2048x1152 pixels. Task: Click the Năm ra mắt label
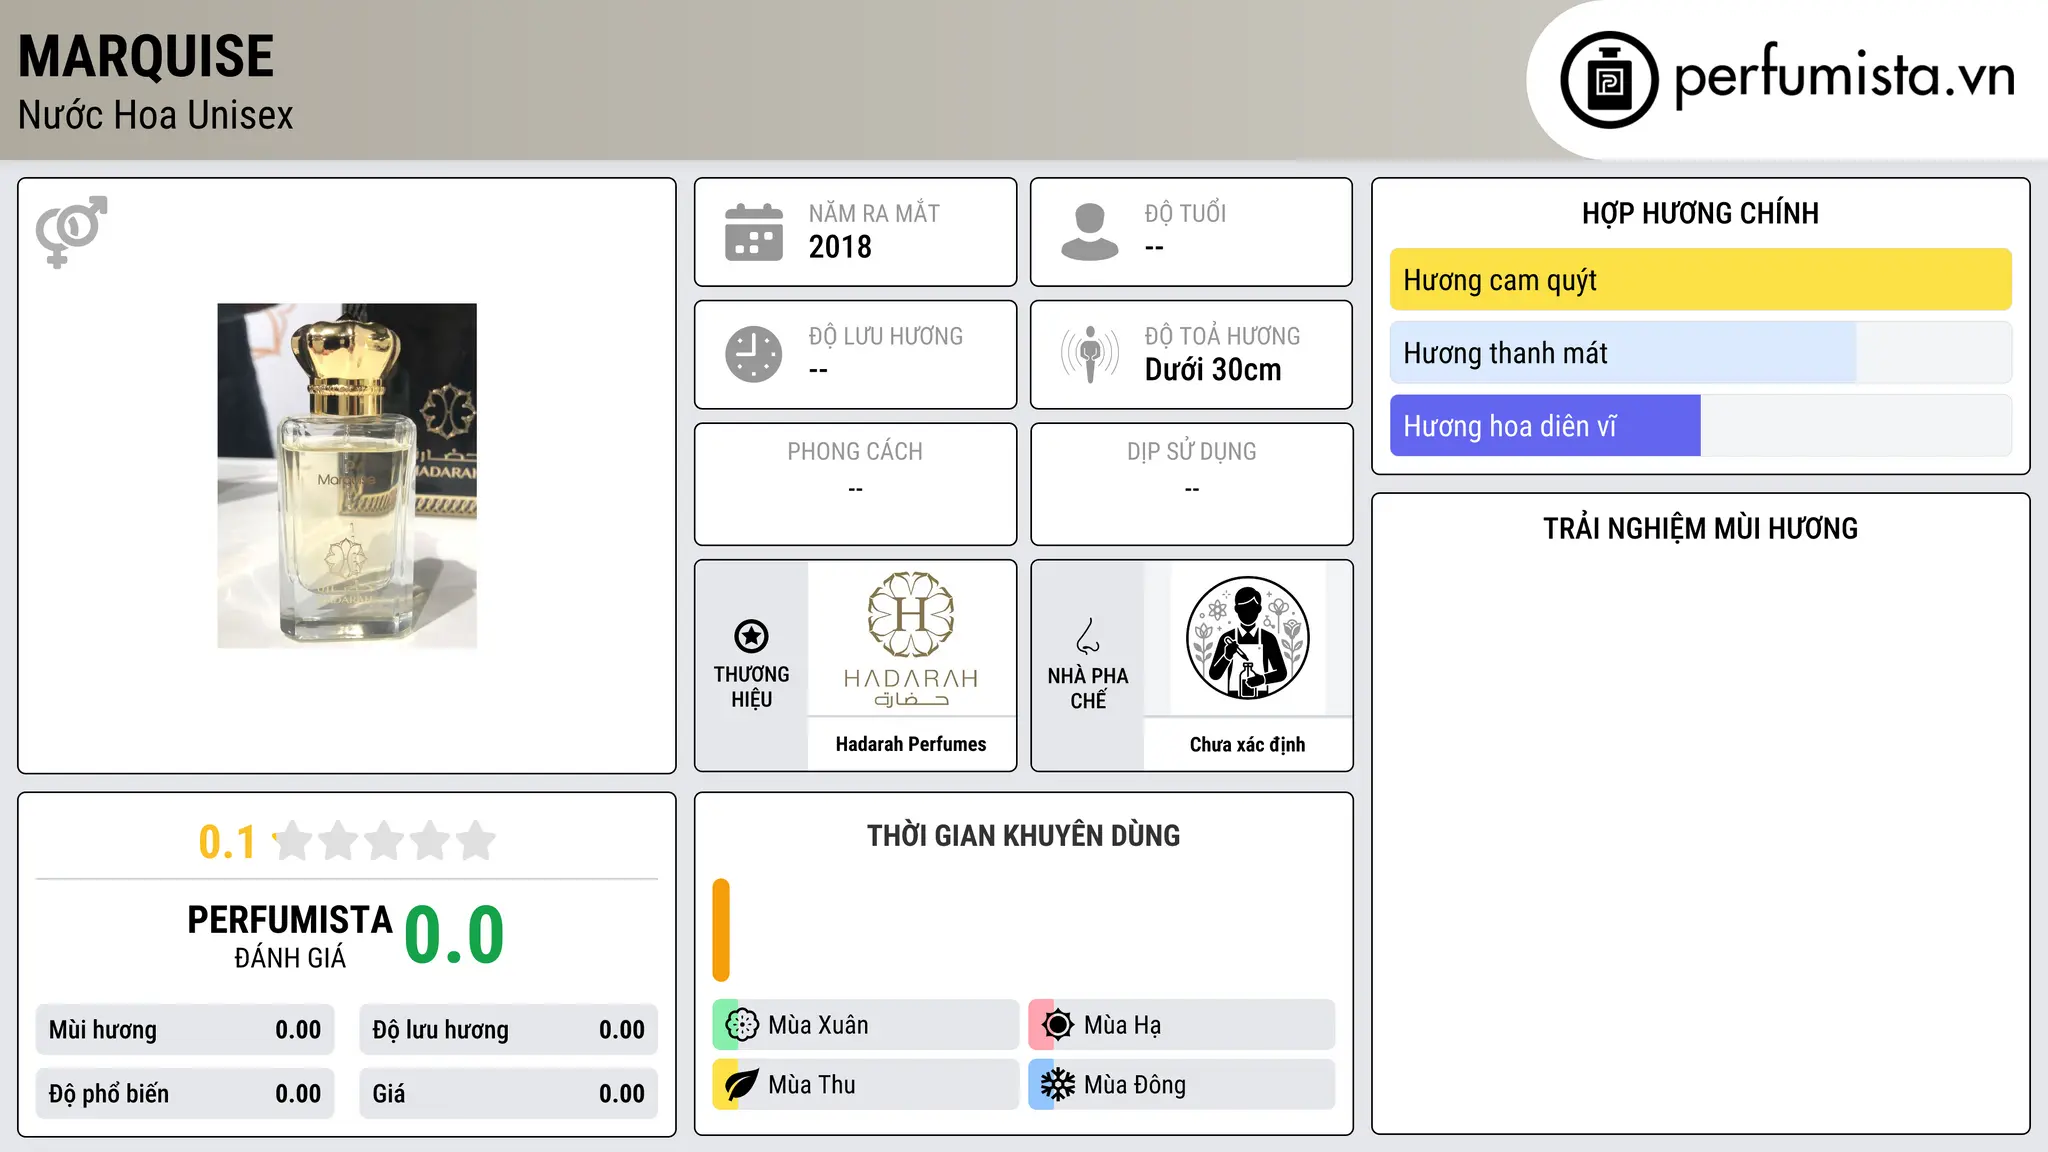[x=874, y=213]
